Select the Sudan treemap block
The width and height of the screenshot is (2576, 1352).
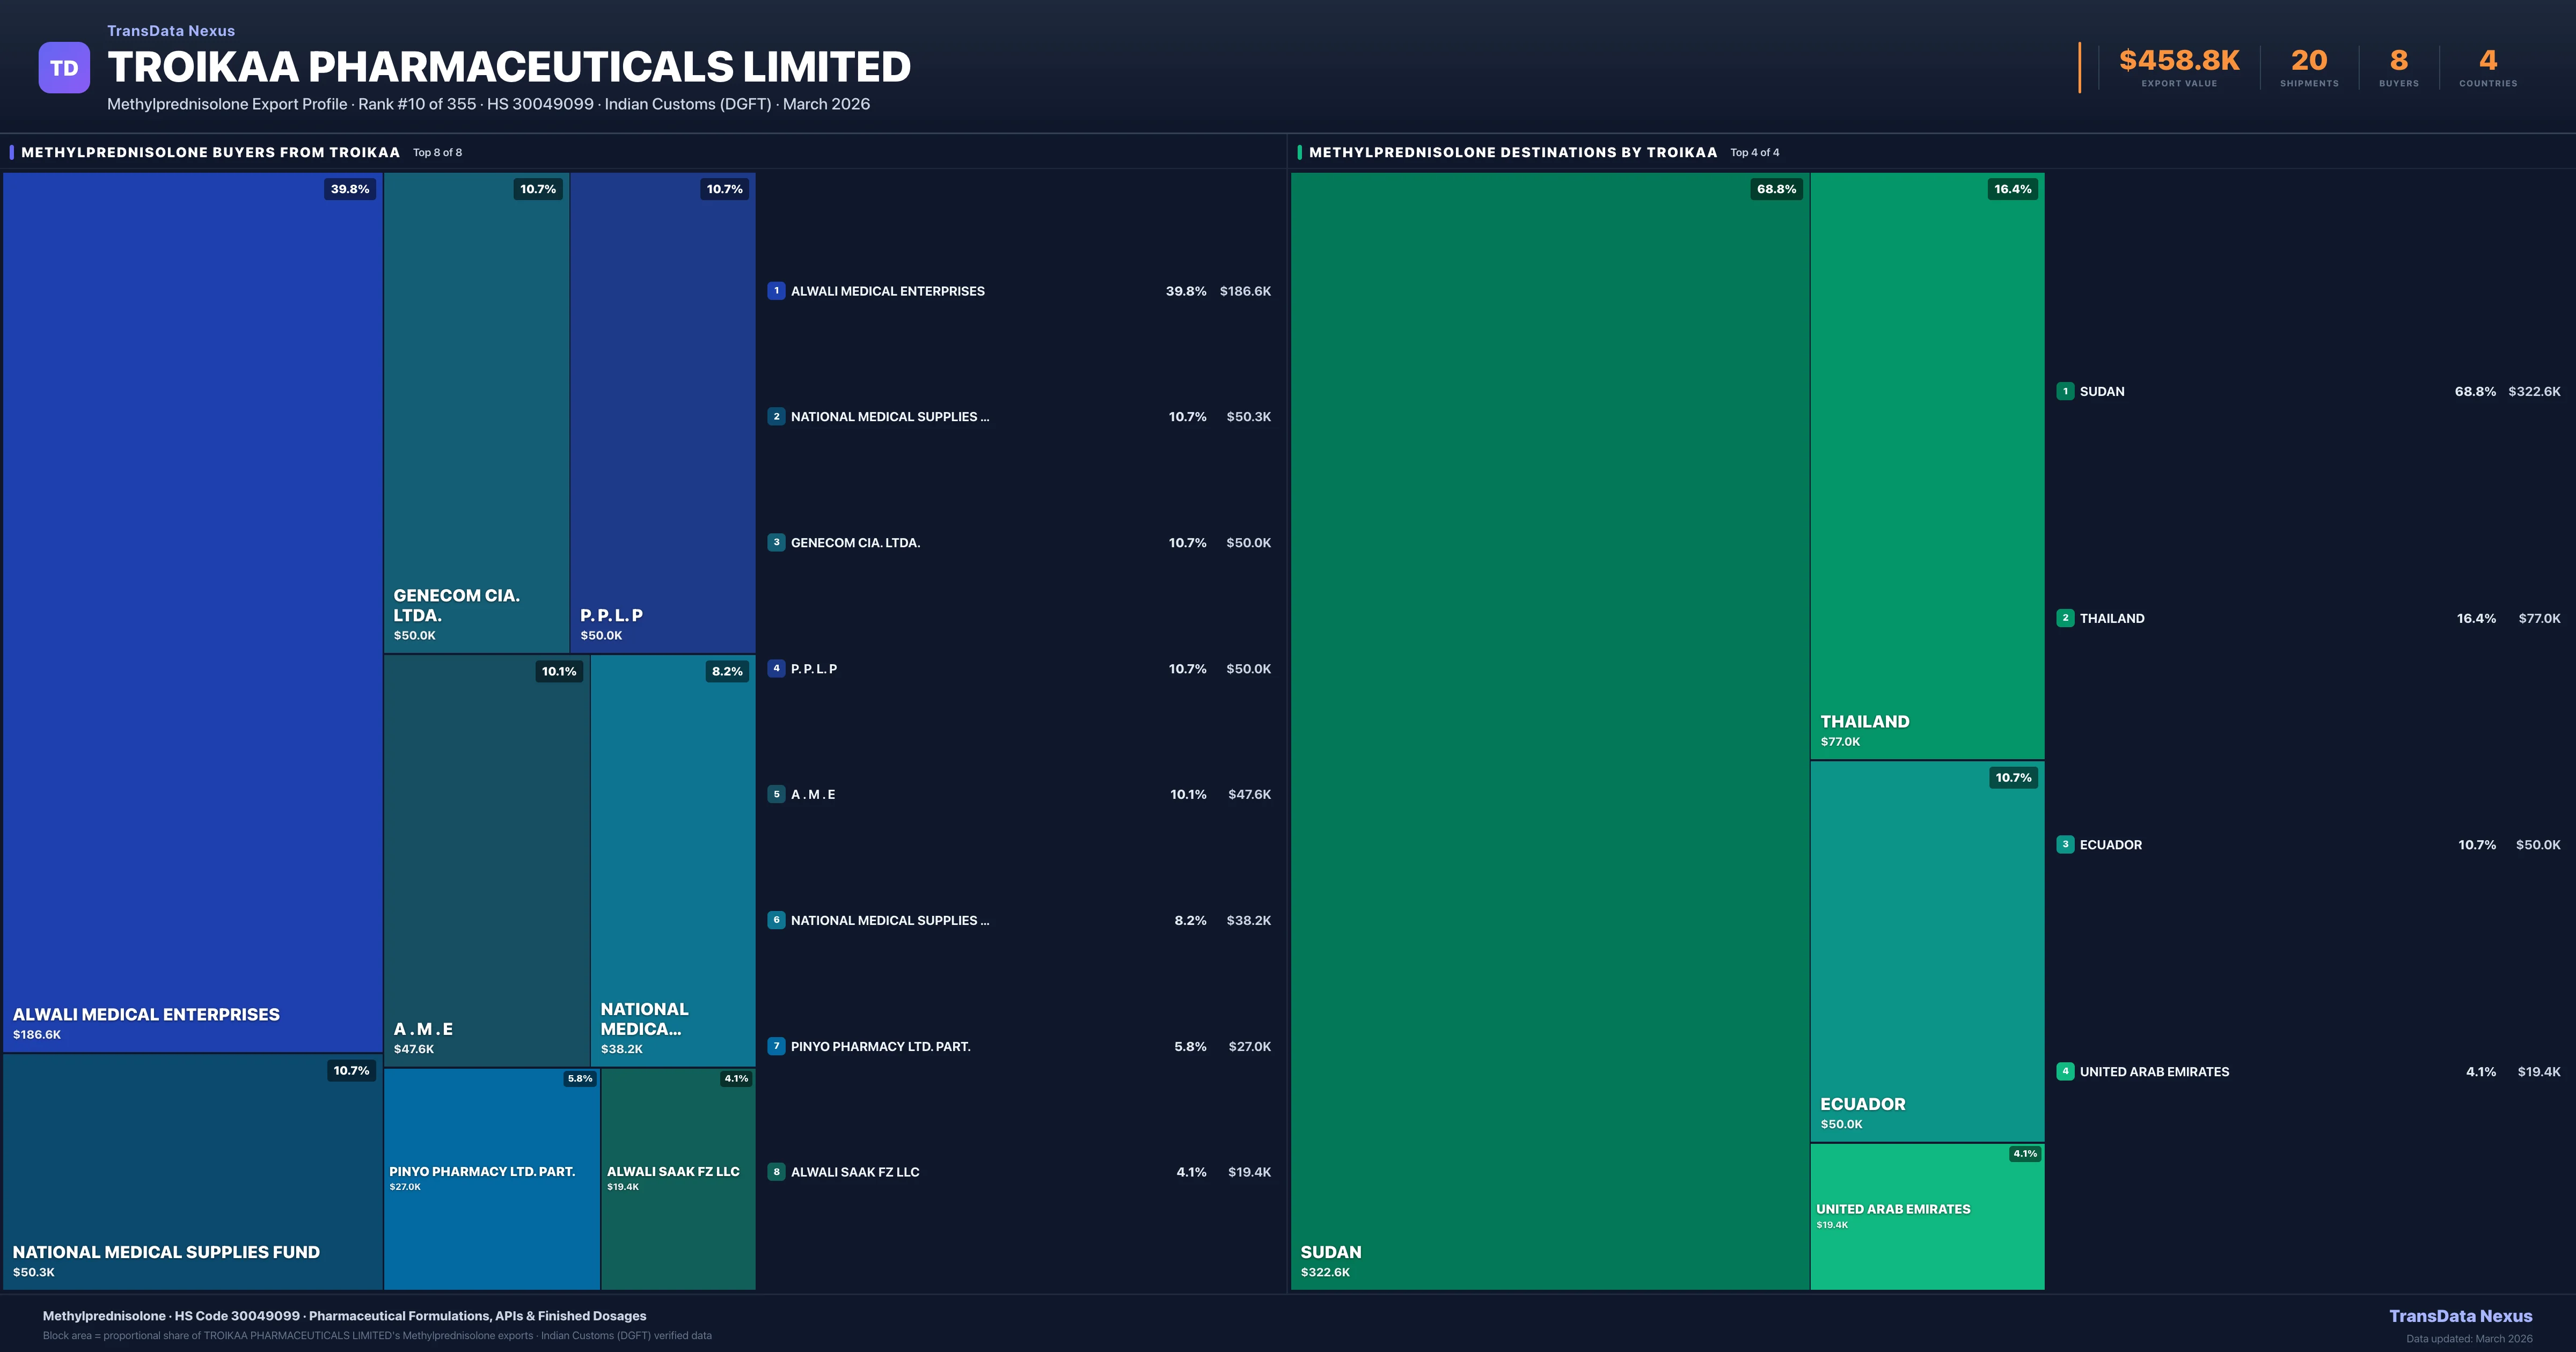point(1549,730)
